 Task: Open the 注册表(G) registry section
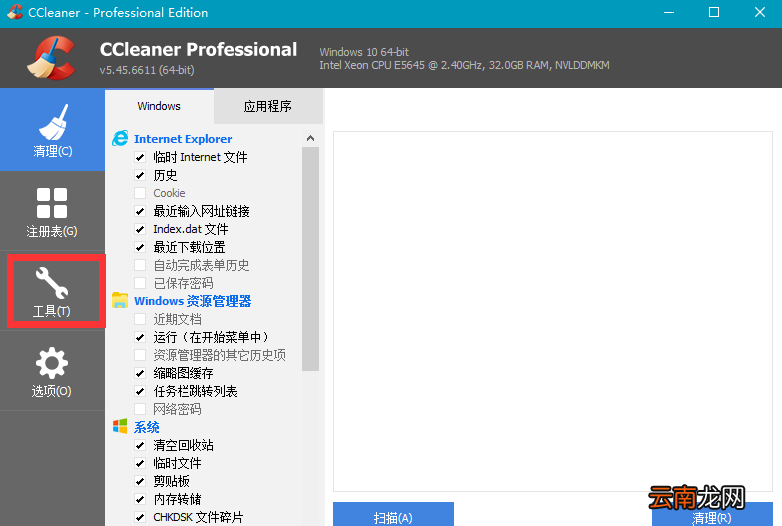click(x=52, y=211)
